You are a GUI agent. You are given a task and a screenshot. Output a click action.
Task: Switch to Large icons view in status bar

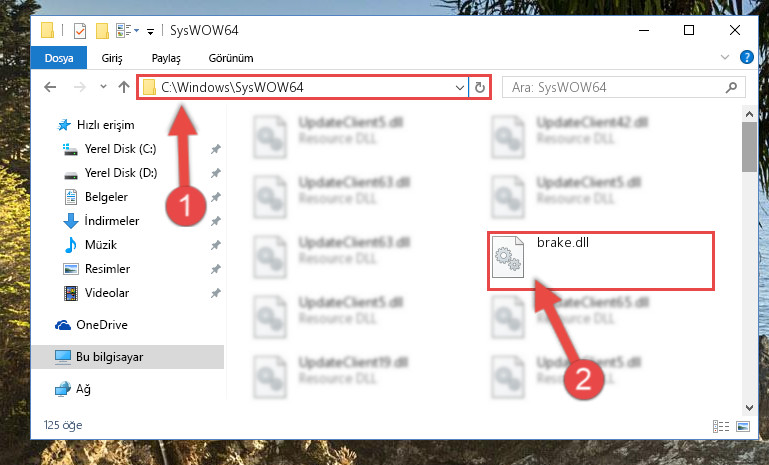pos(743,426)
